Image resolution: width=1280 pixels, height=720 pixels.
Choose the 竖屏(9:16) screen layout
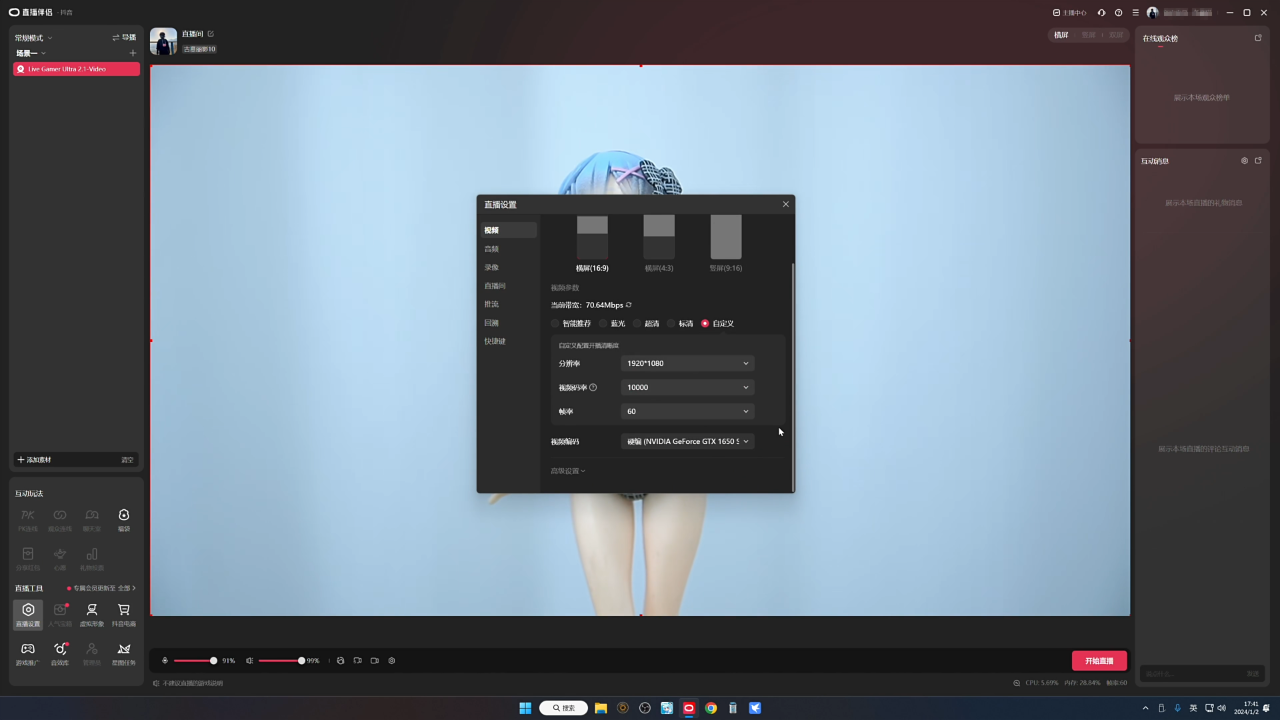click(x=726, y=243)
